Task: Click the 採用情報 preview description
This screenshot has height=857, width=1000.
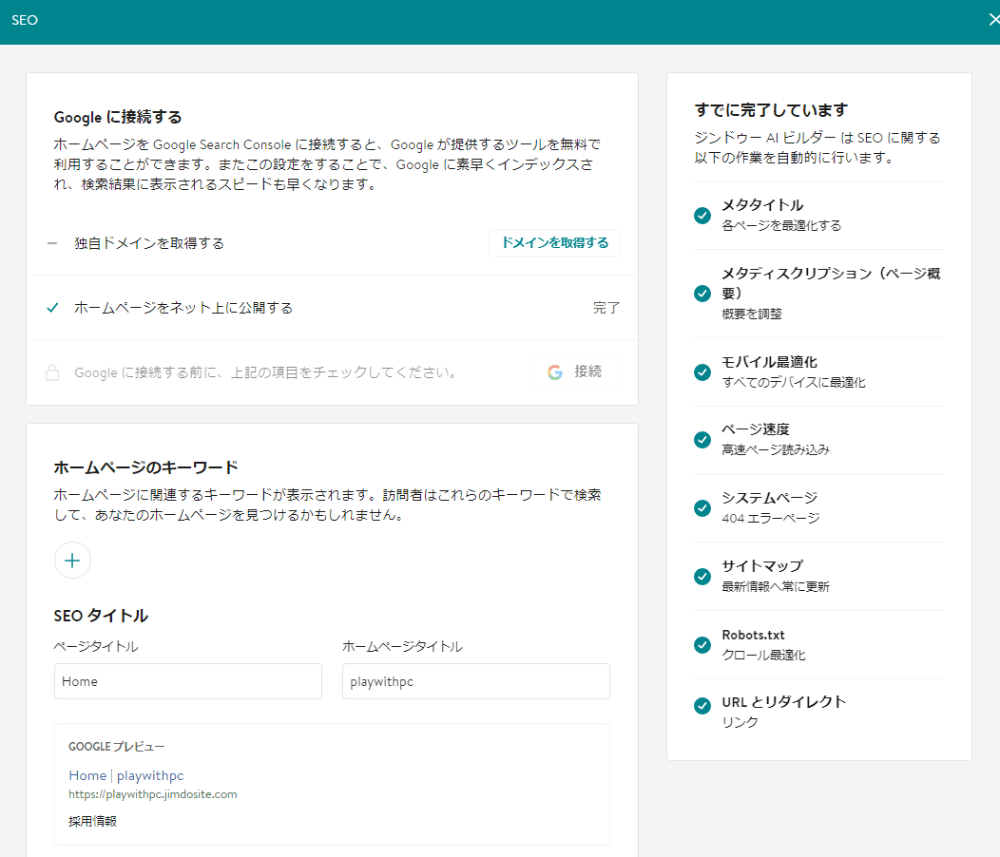Action: (92, 821)
